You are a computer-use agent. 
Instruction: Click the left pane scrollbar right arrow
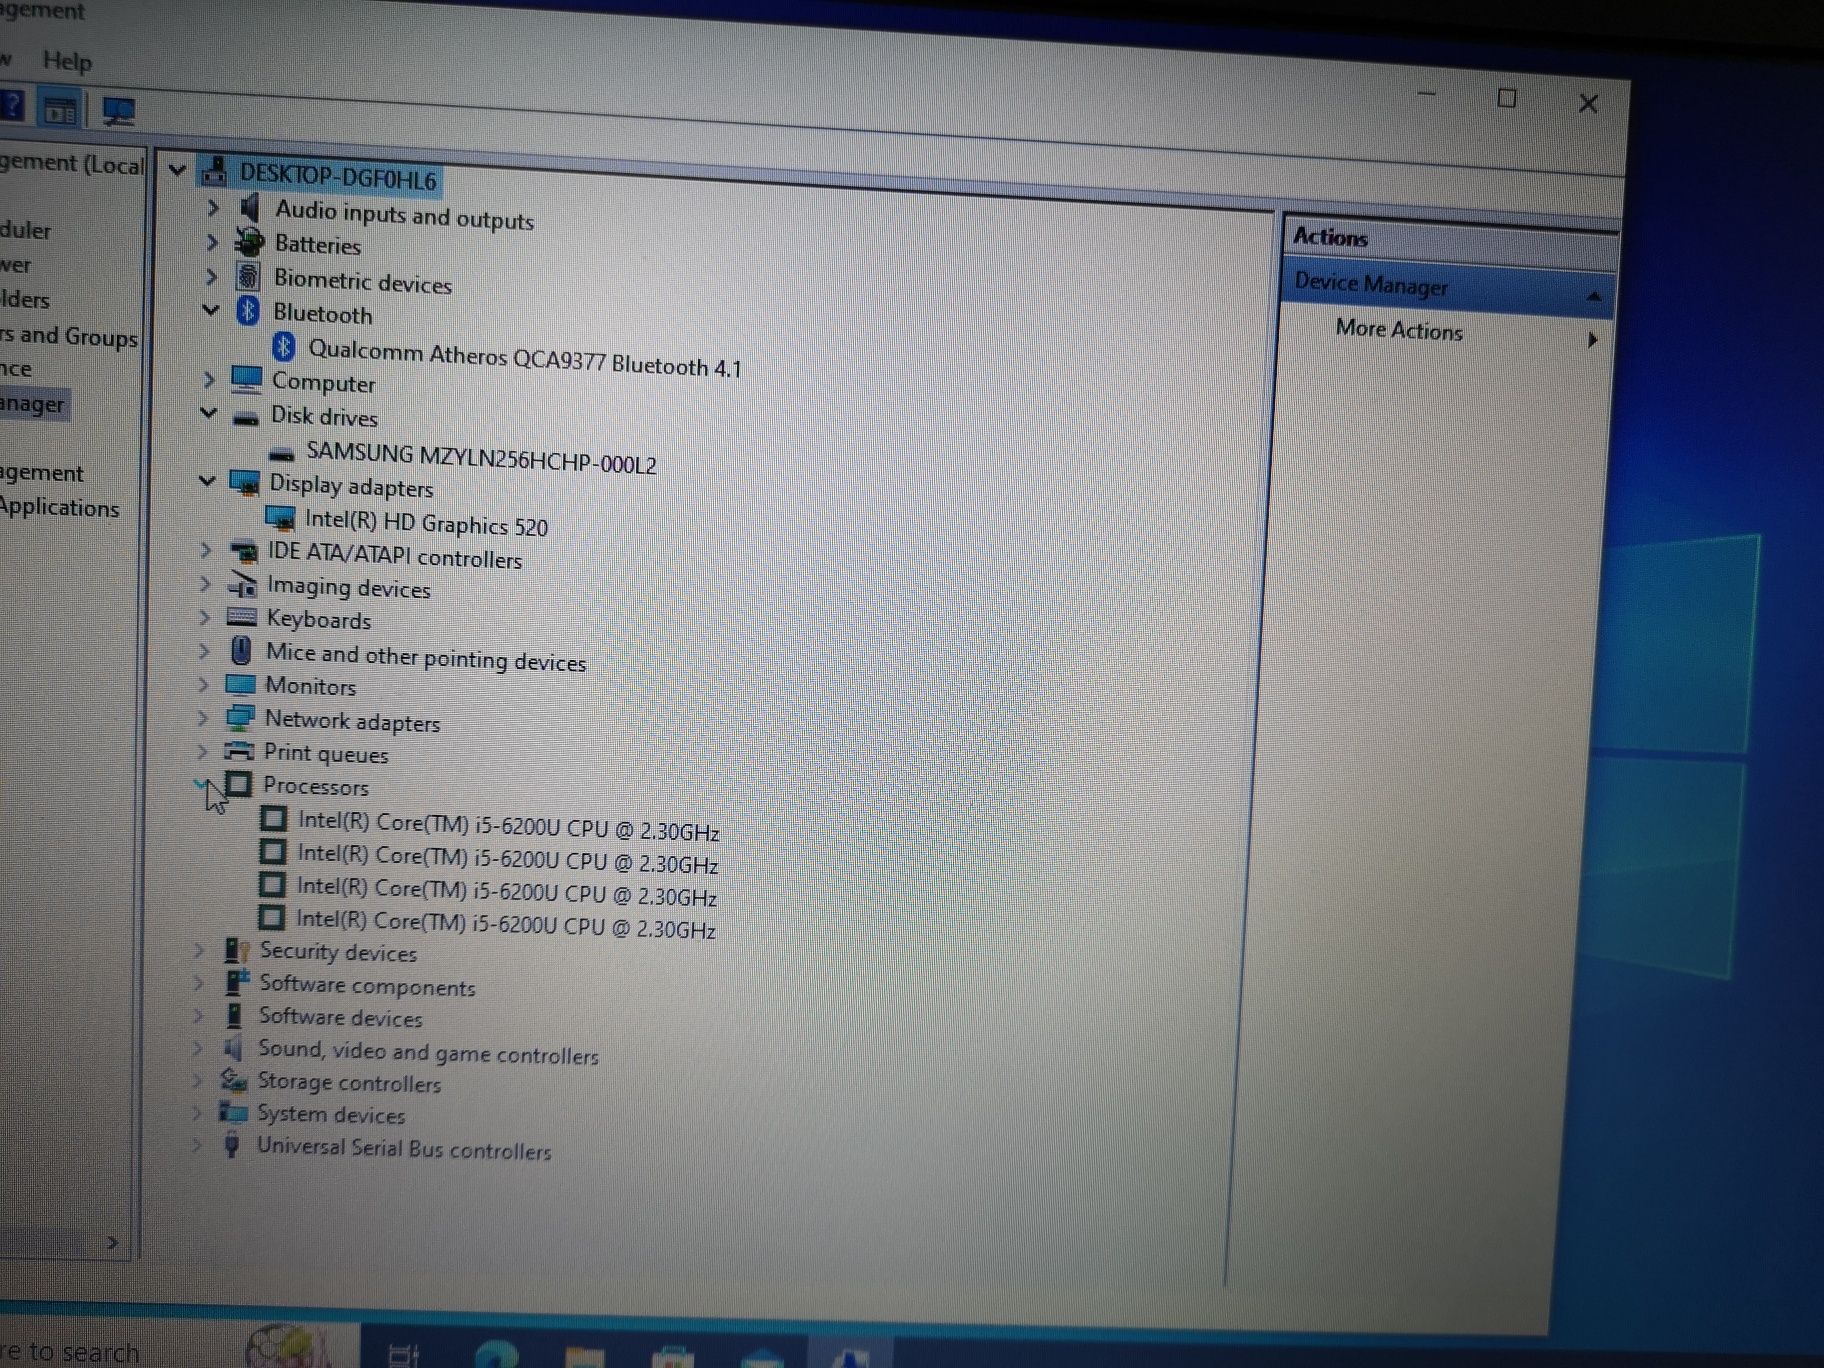tap(112, 1242)
